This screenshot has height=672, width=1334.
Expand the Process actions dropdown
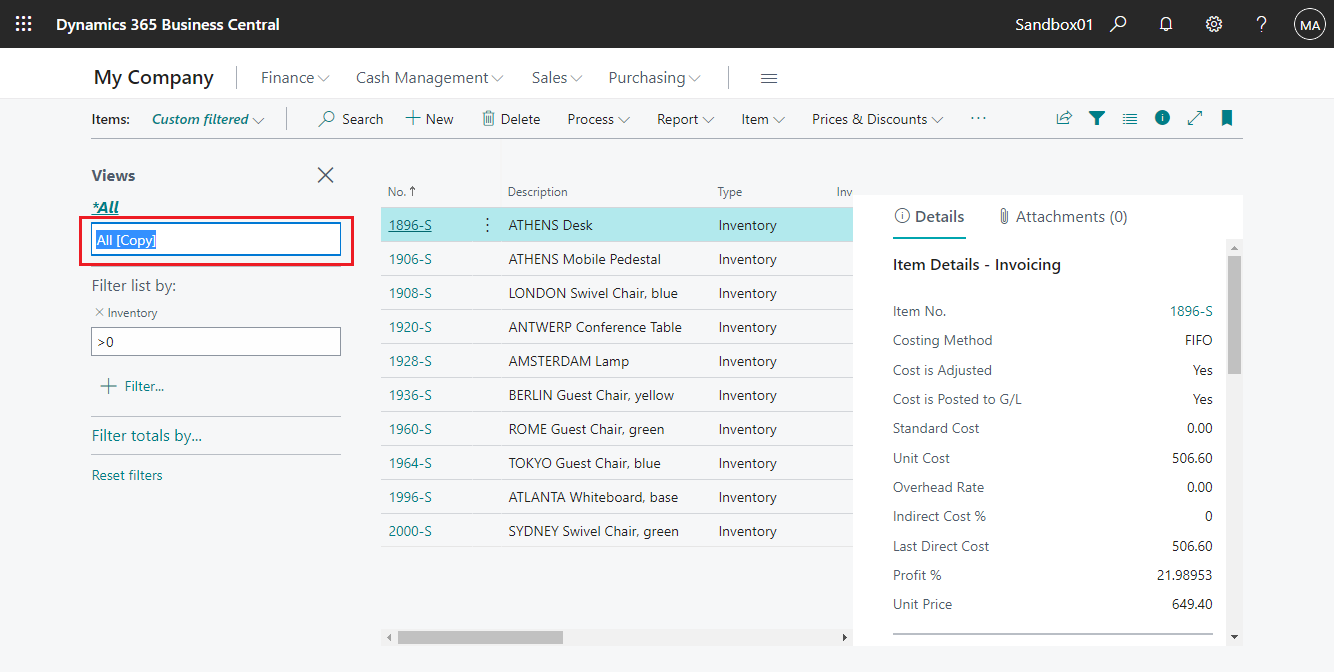tap(597, 118)
